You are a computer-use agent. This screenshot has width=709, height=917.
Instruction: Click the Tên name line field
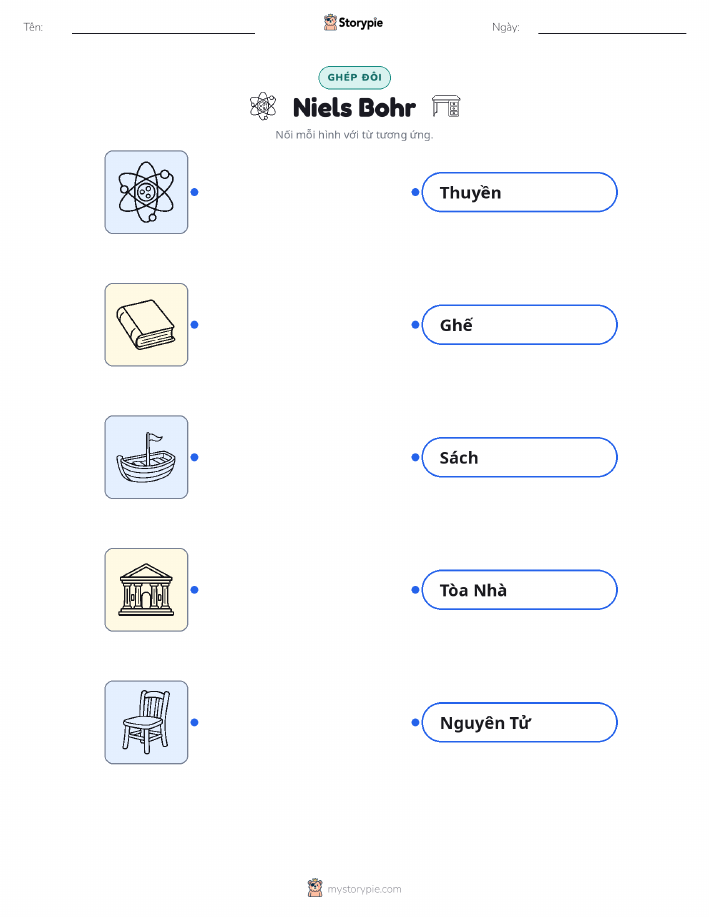pos(163,27)
